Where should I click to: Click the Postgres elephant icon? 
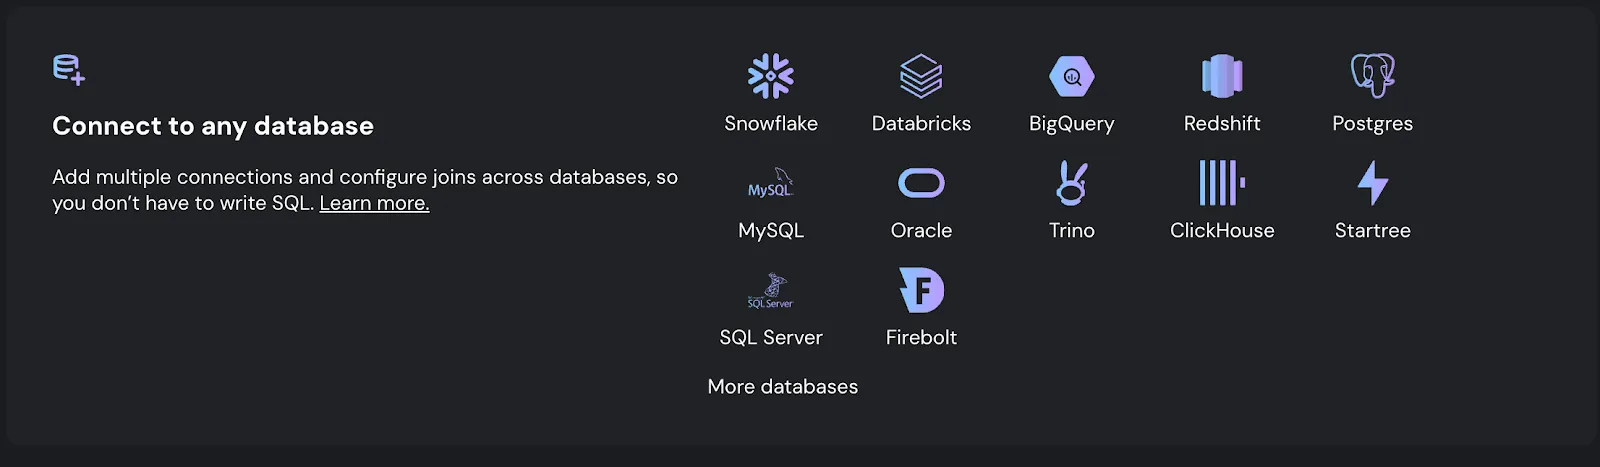pos(1373,76)
